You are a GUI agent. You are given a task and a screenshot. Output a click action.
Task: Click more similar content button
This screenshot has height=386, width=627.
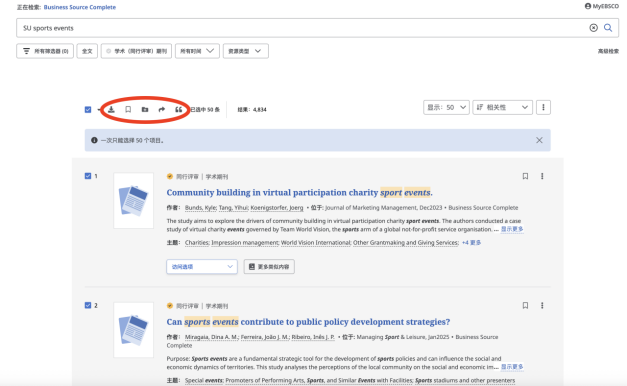coord(269,266)
